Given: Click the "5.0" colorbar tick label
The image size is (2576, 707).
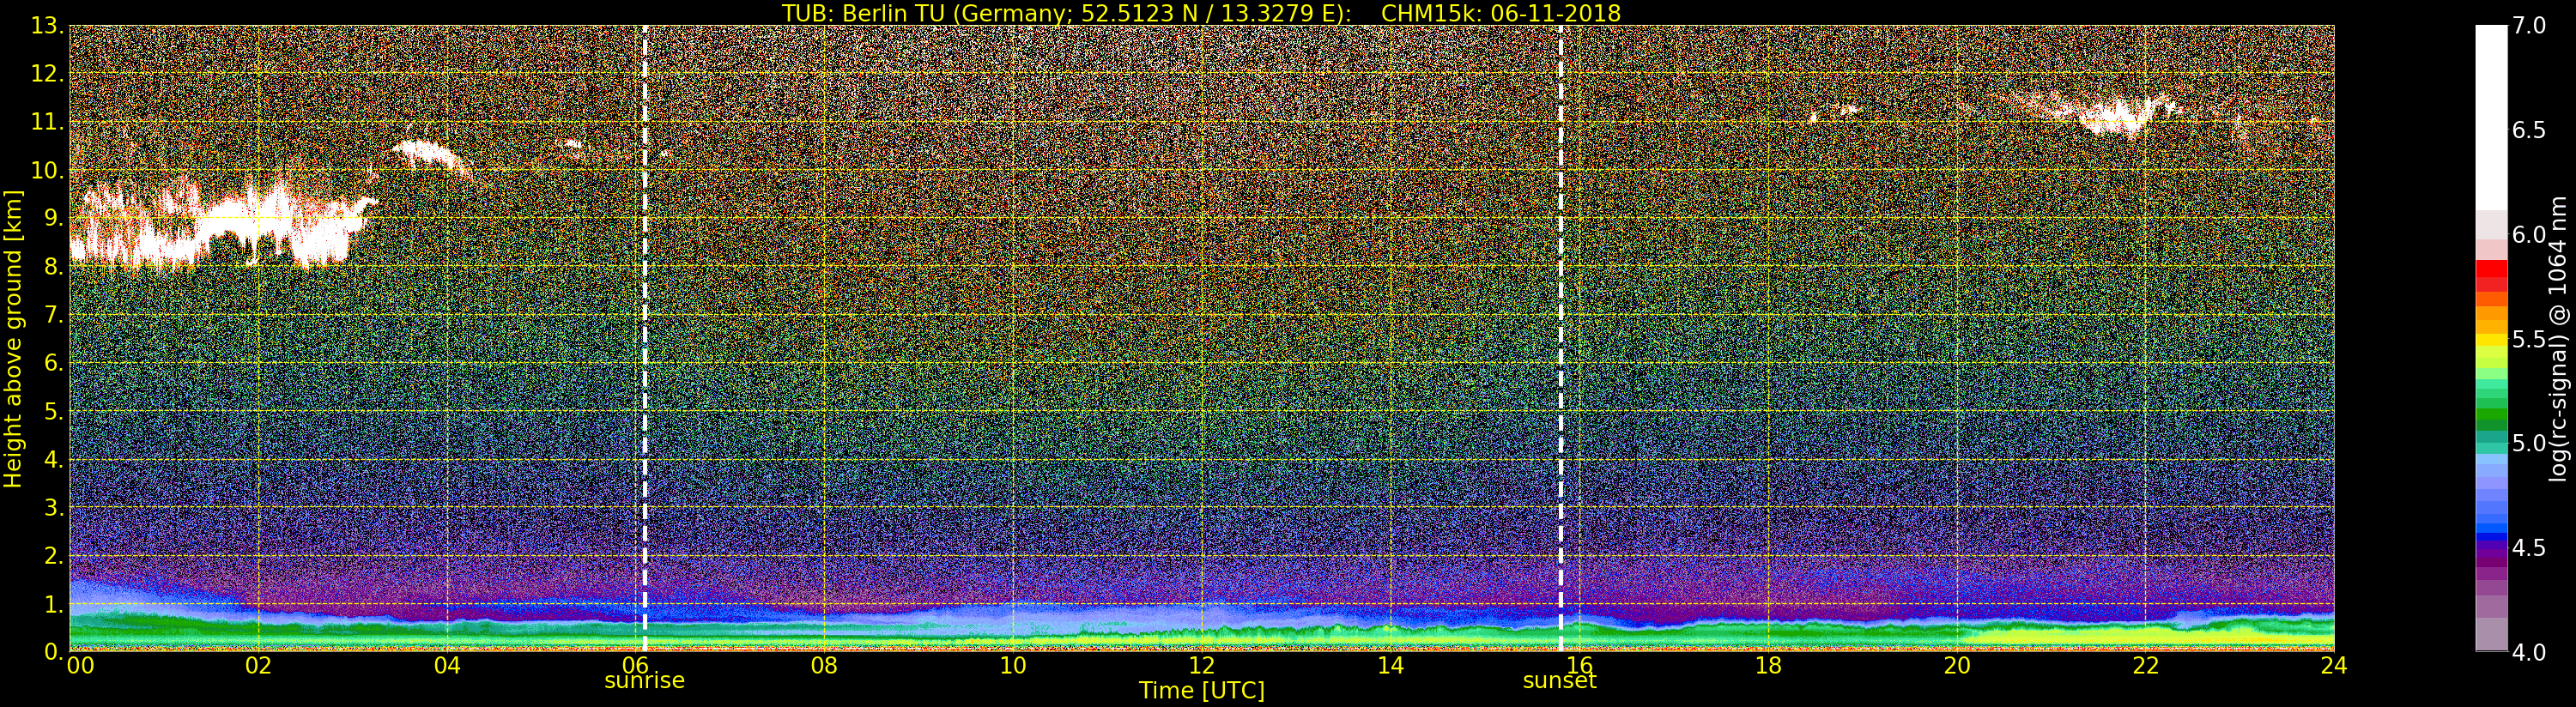Looking at the screenshot, I should (2529, 443).
